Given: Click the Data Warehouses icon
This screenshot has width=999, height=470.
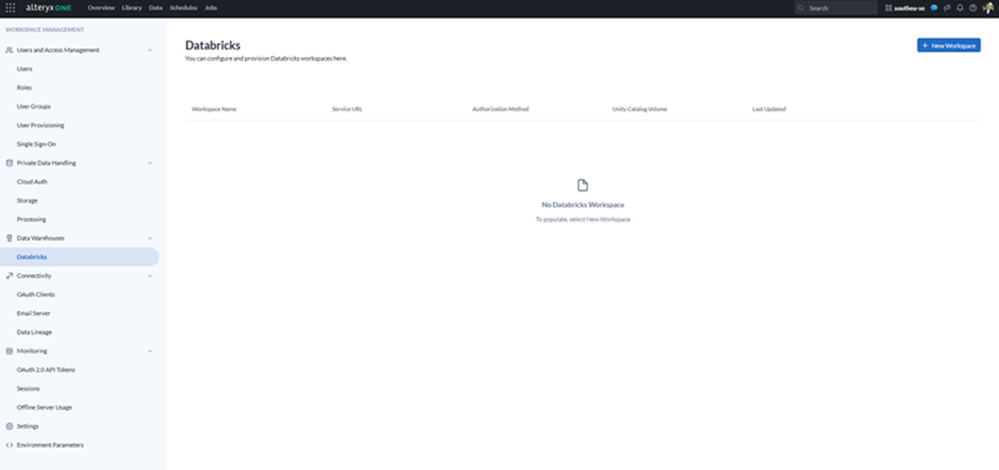Looking at the screenshot, I should 9,238.
